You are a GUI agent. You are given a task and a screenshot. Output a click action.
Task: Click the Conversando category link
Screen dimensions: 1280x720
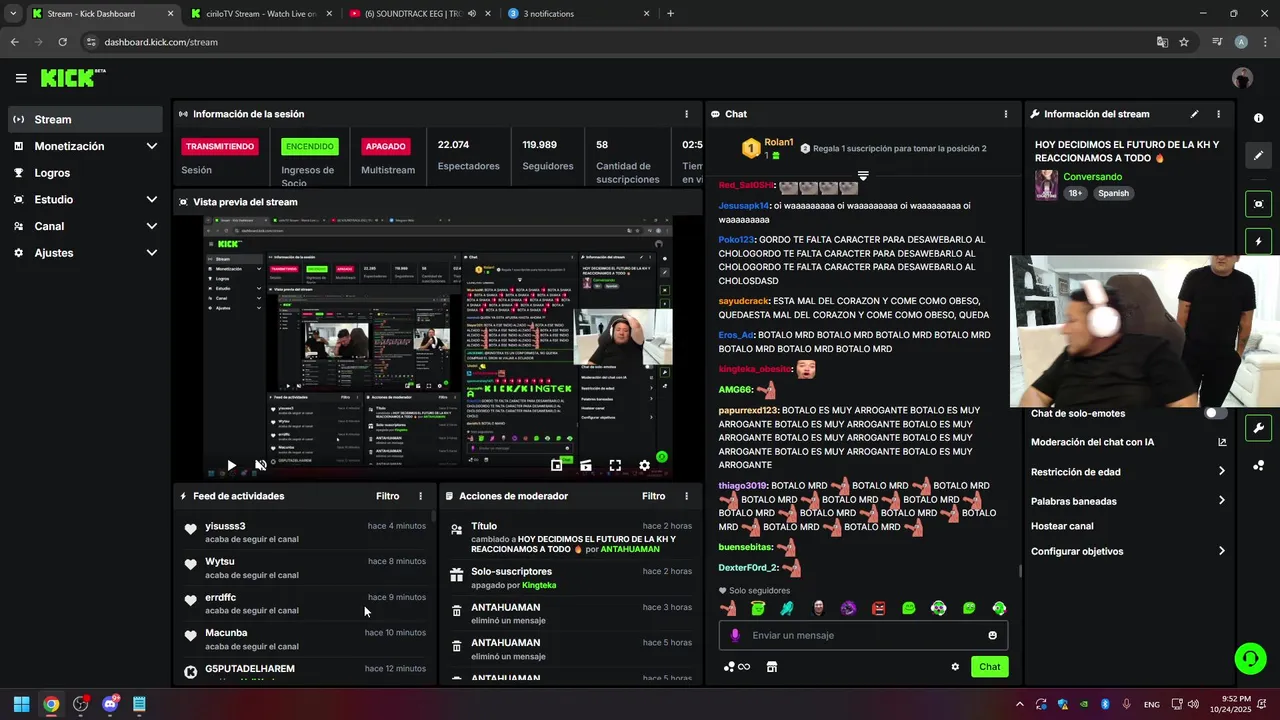(x=1092, y=177)
